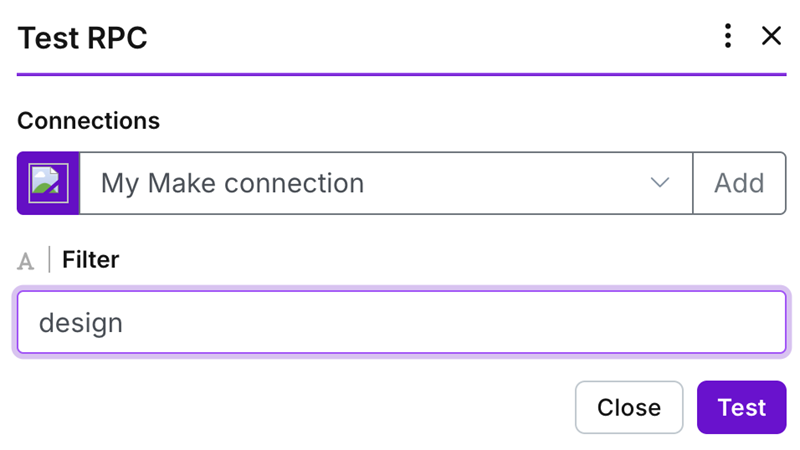The height and width of the screenshot is (450, 800).
Task: Click empty space right of design text
Action: [450, 322]
